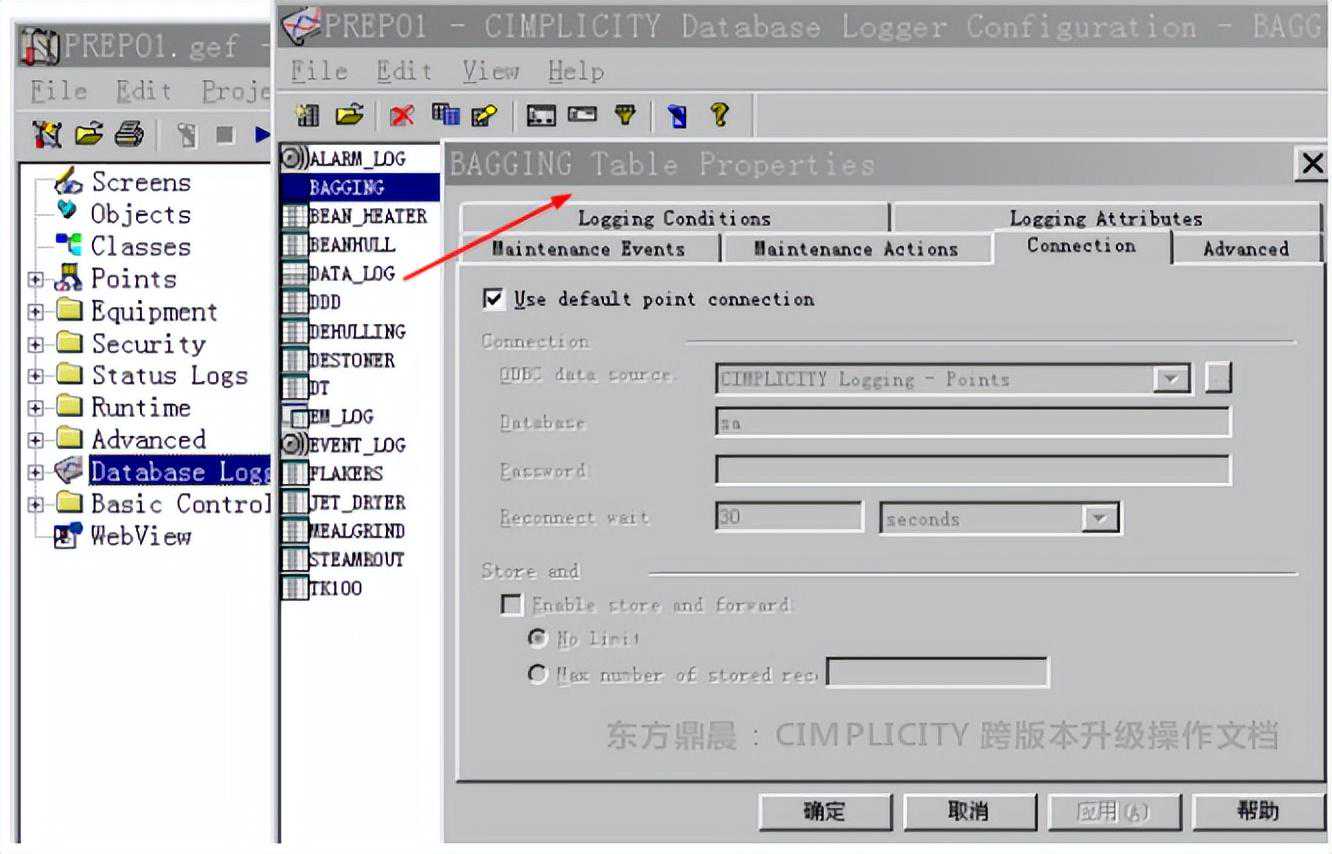Click the funnel filter icon in logger toolbar

pos(625,116)
